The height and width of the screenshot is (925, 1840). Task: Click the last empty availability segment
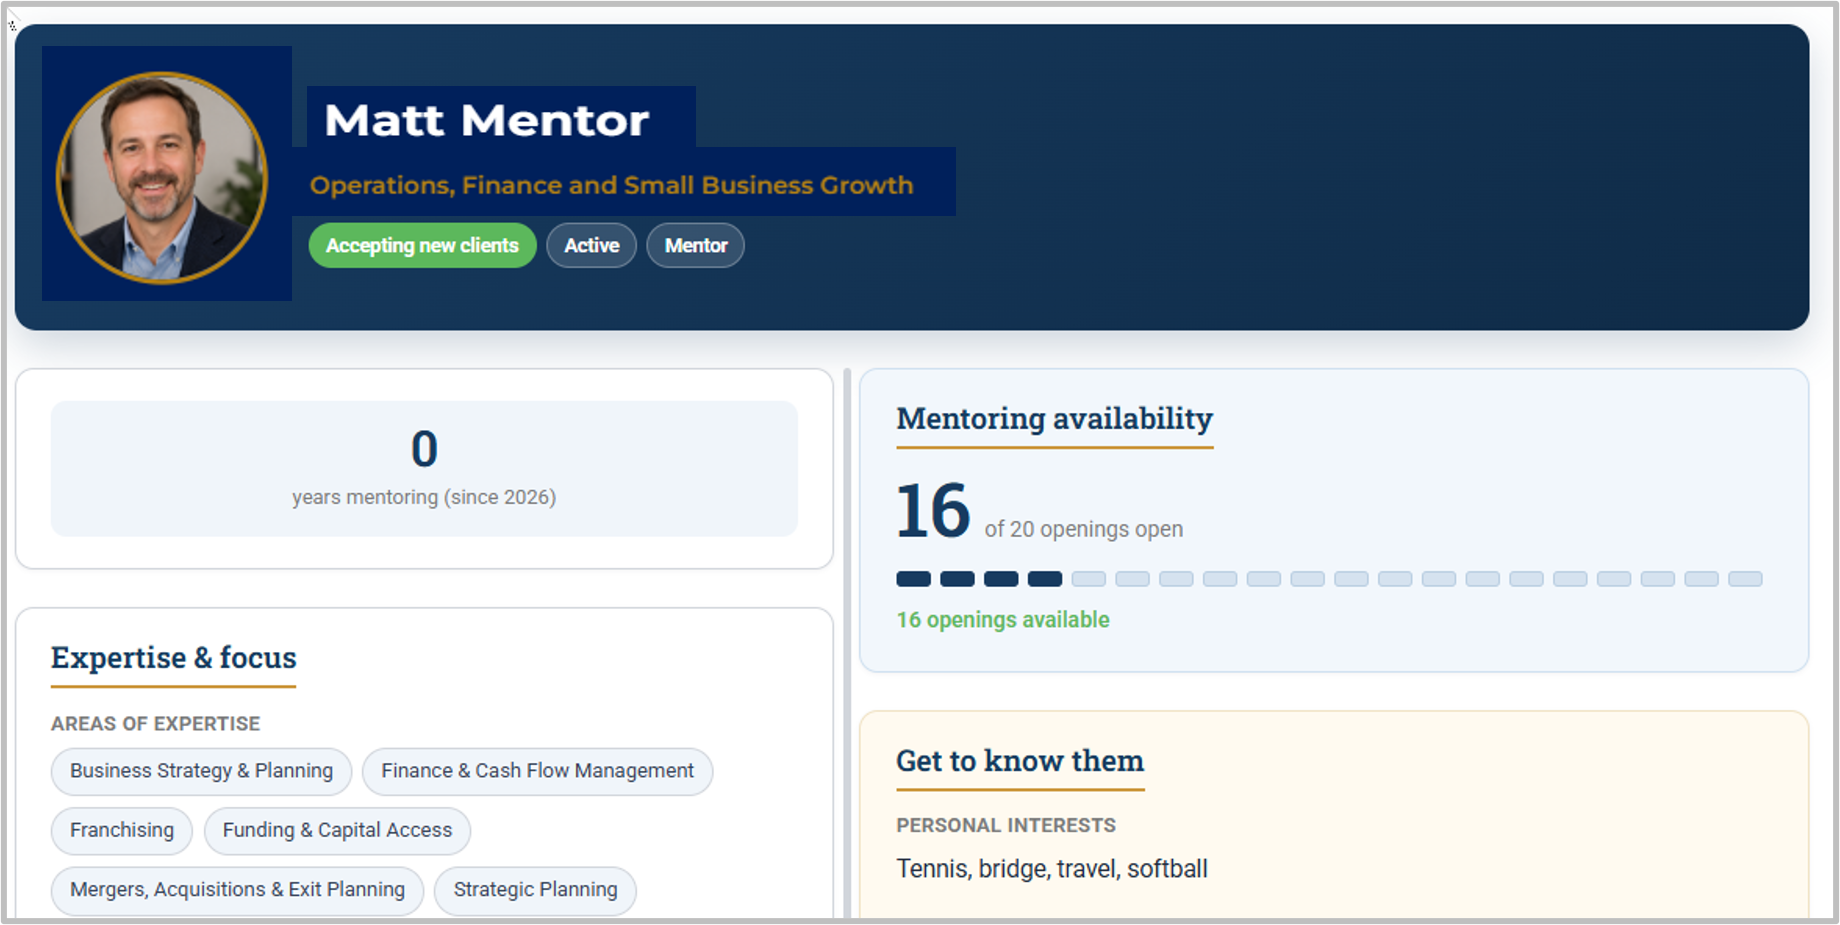(1745, 579)
